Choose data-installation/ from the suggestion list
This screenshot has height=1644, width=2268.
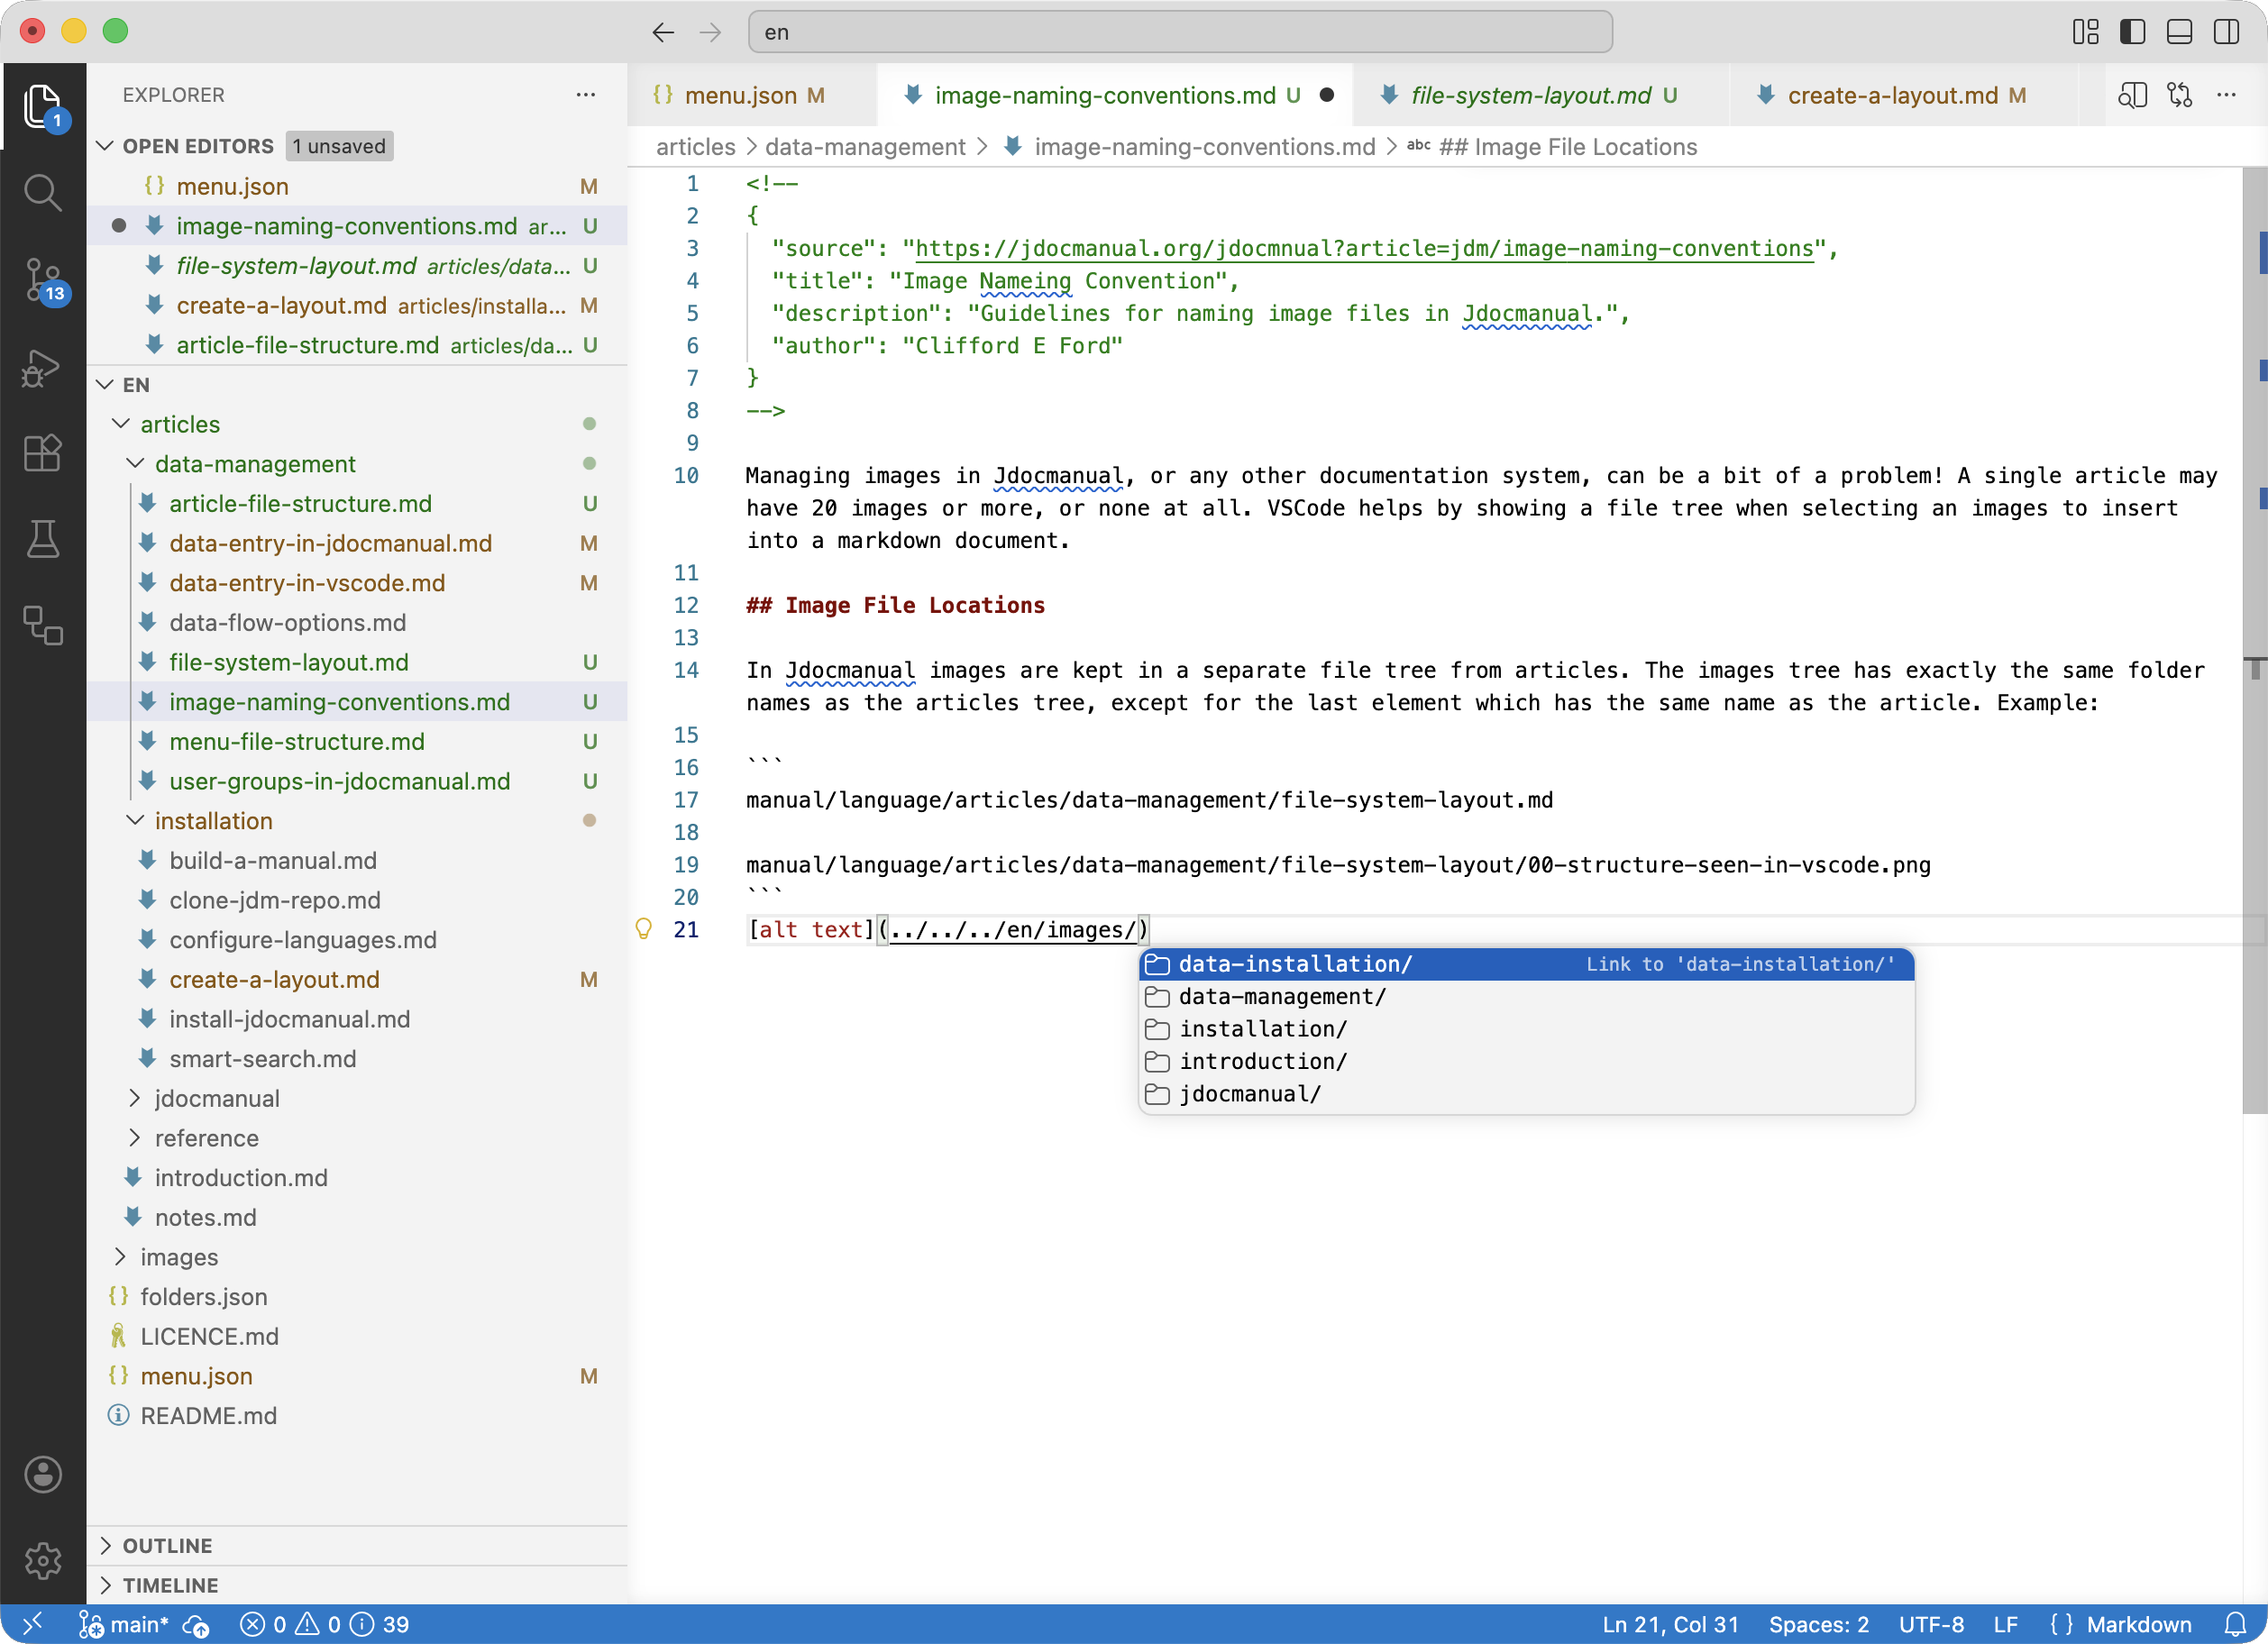coord(1526,964)
